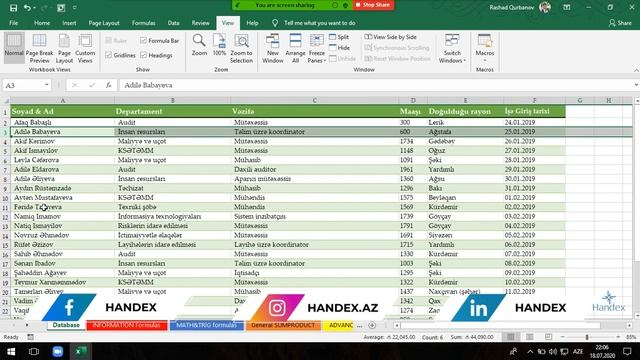640x360 pixels.
Task: Select the MATH&TRIG formulas sheet tab
Action: click(207, 325)
